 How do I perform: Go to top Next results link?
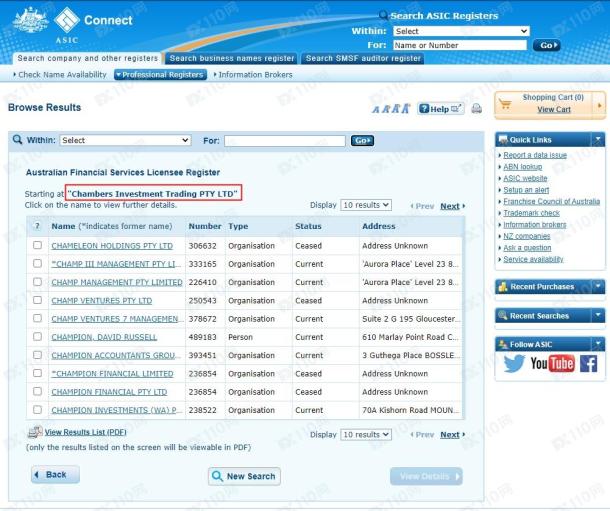click(x=450, y=206)
